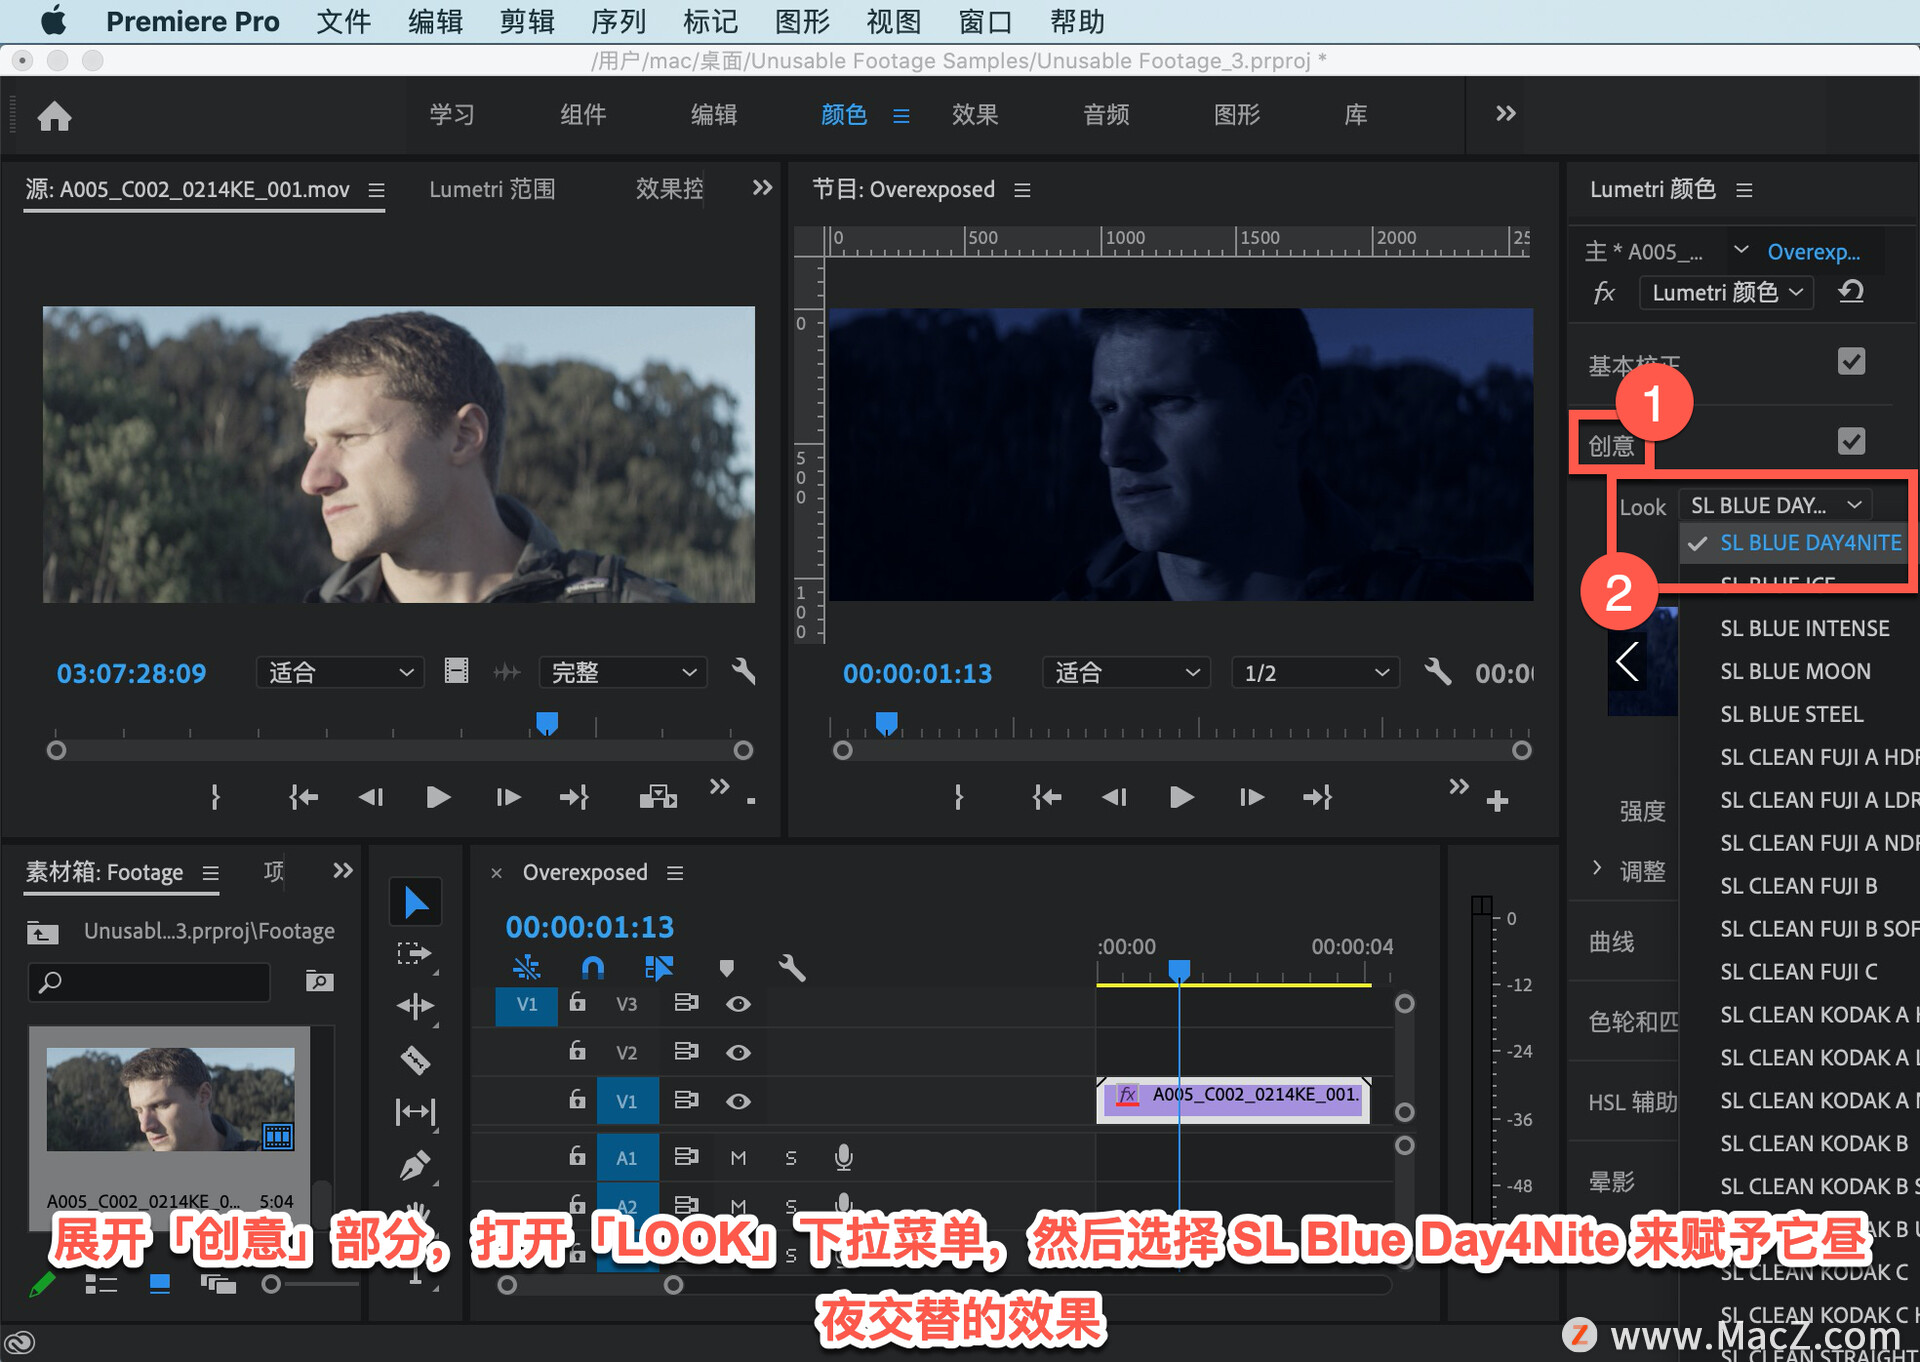The width and height of the screenshot is (1920, 1362).
Task: Select the Selection arrow tool
Action: (415, 902)
